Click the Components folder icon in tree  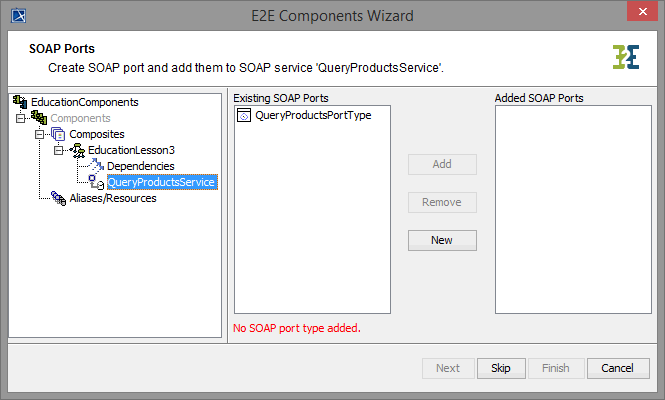[x=38, y=118]
